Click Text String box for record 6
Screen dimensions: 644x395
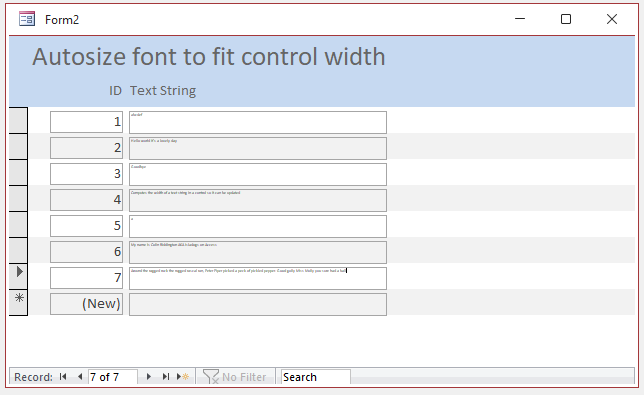tap(258, 252)
